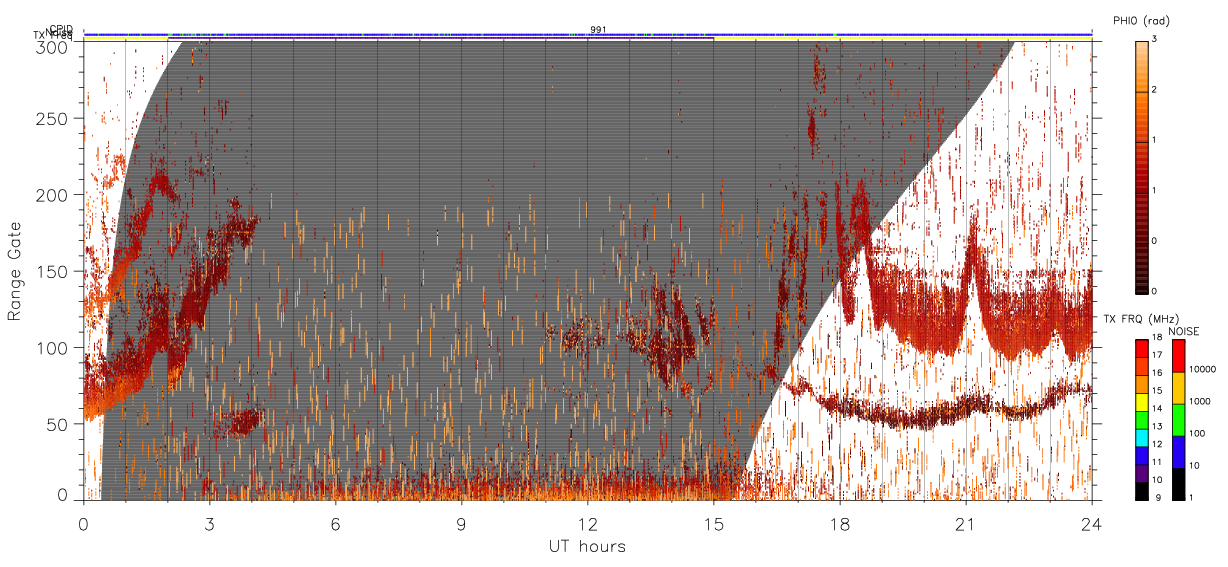Click the x-axis tick label '15'
1228x567 pixels.
tap(713, 523)
